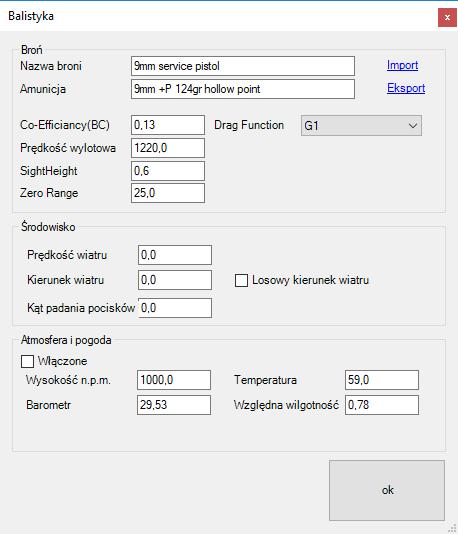Edit the Temperatura field
Image resolution: width=458 pixels, height=534 pixels.
(x=382, y=380)
